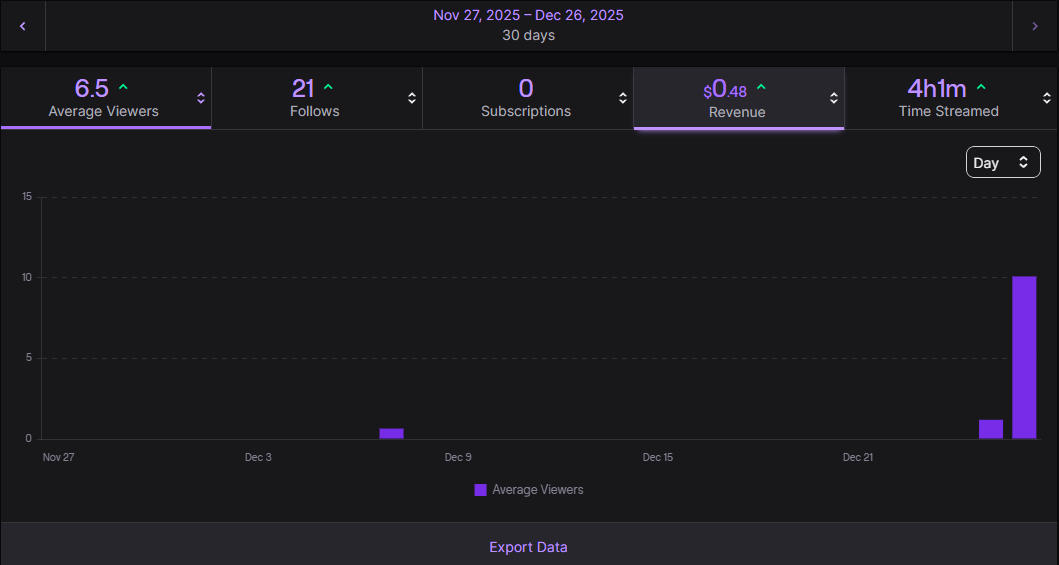Screen dimensions: 1059x565
Task: Click the green trend arrow next to 4h1m
Action: pyautogui.click(x=981, y=87)
